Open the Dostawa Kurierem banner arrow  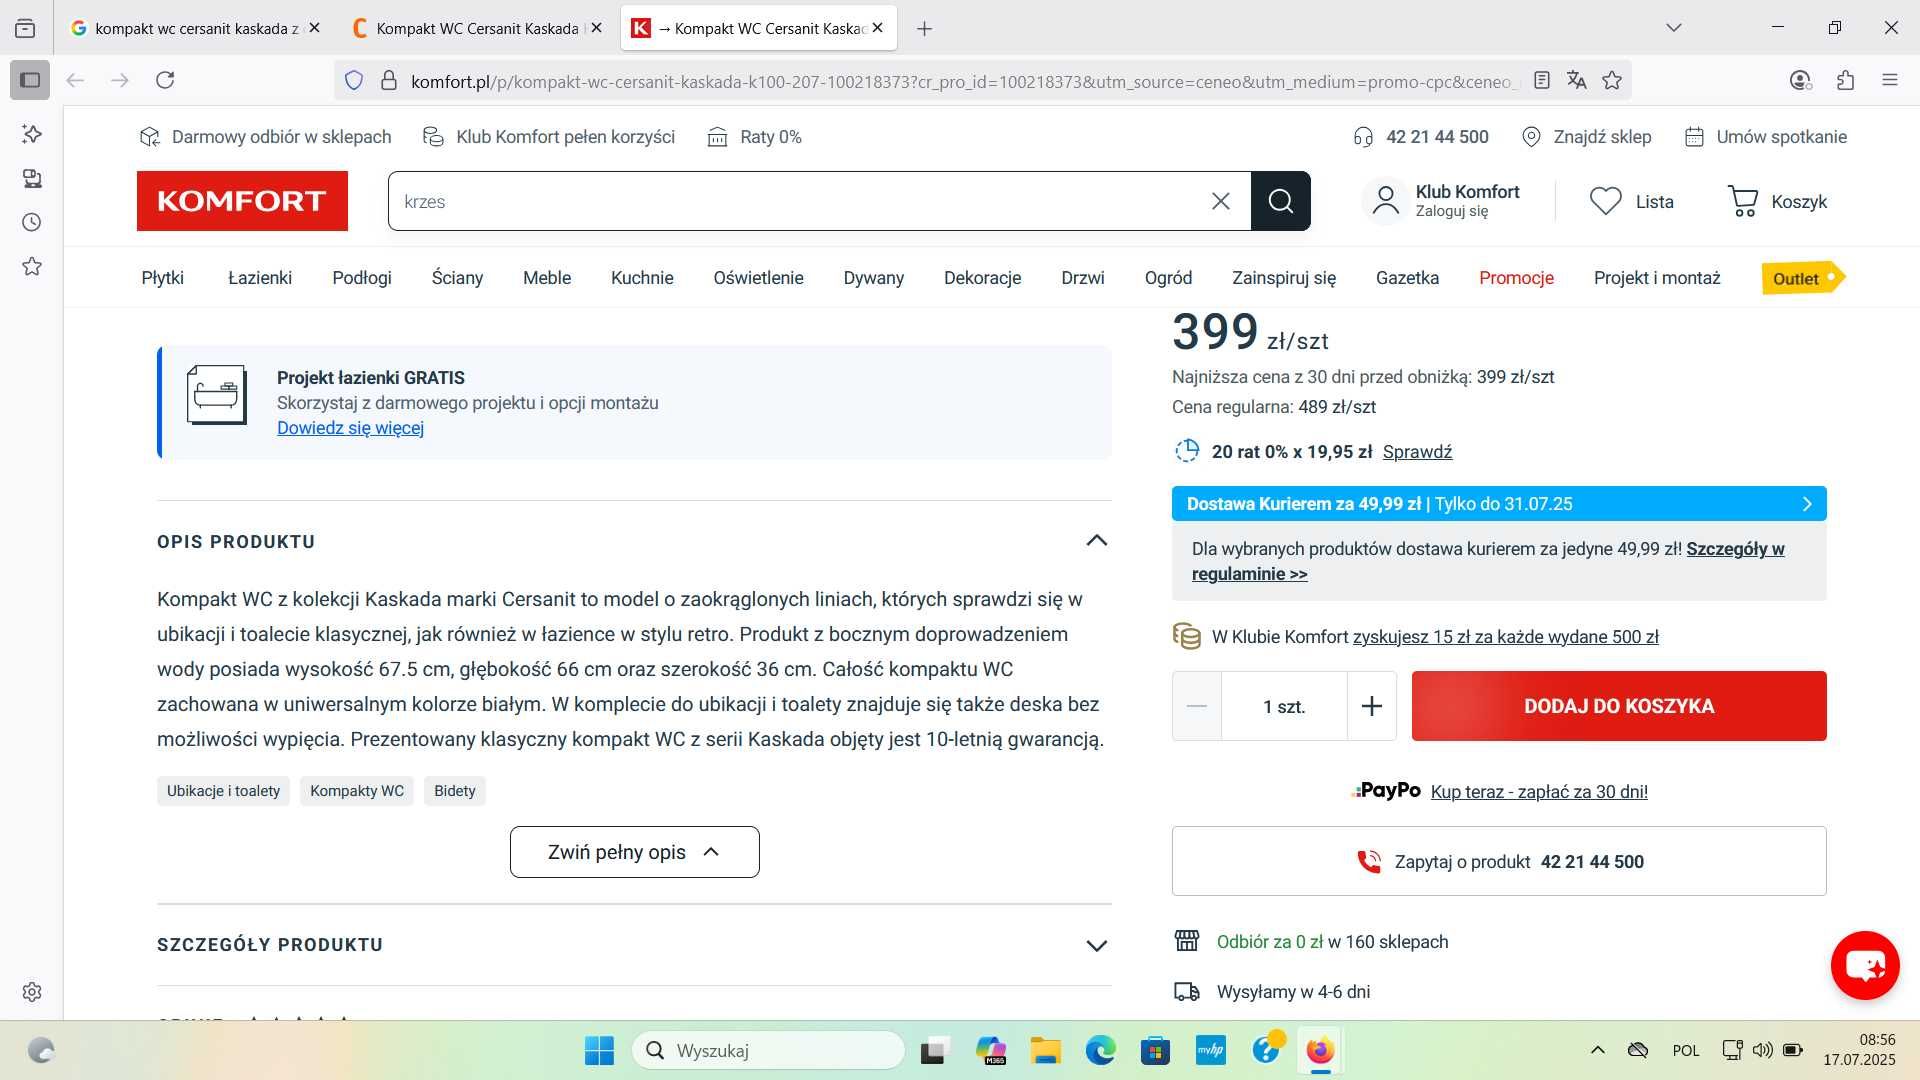1807,504
